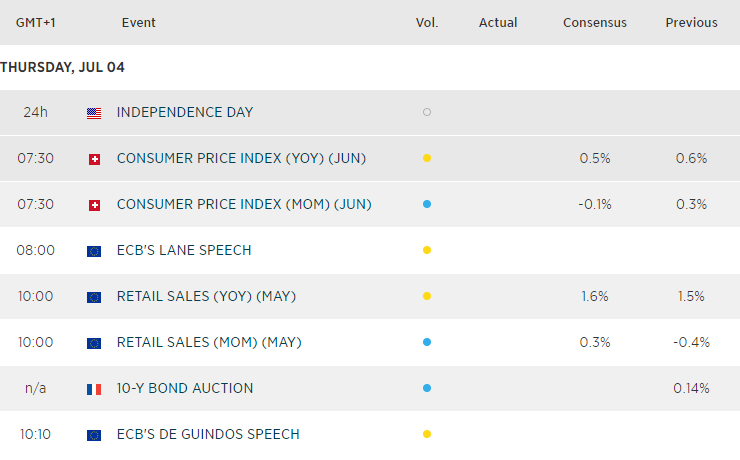Click yellow volatility dot for CPI (YoY)
740x460 pixels.
click(x=427, y=159)
